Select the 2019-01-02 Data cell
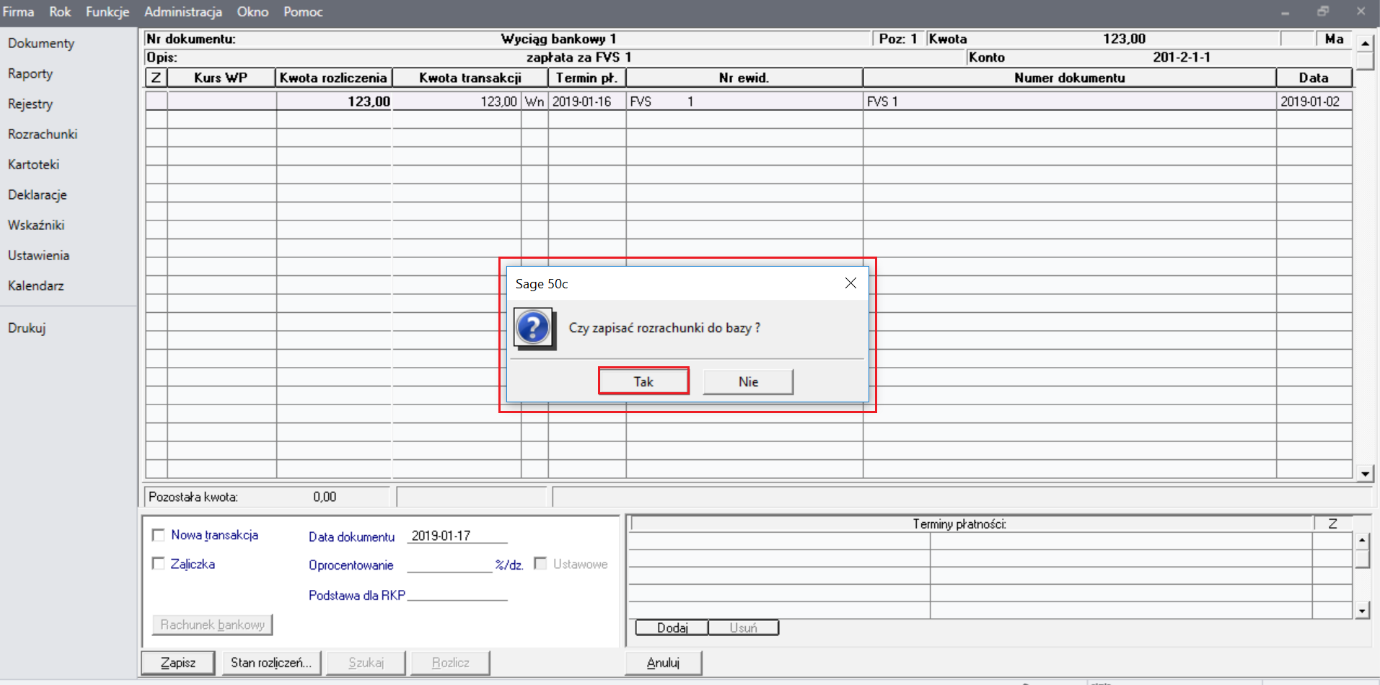 [x=1314, y=101]
